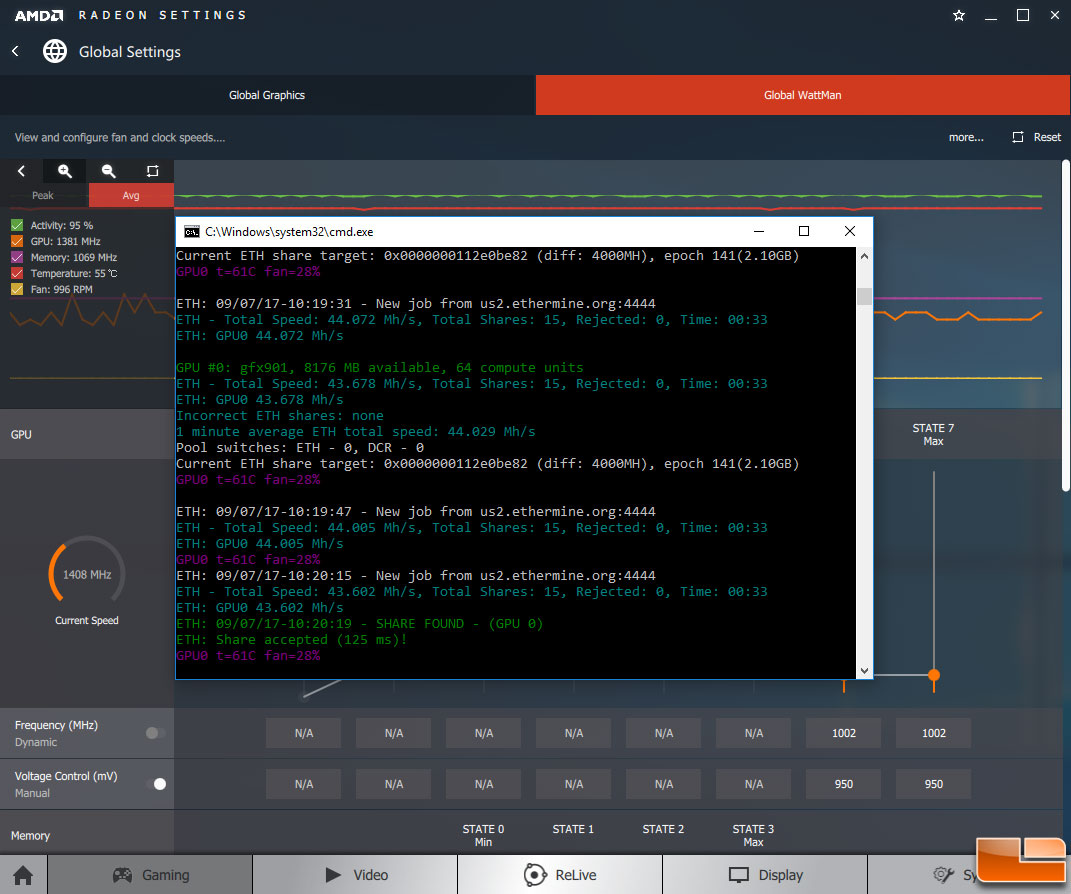Click the State 7 voltage field 950

[934, 784]
